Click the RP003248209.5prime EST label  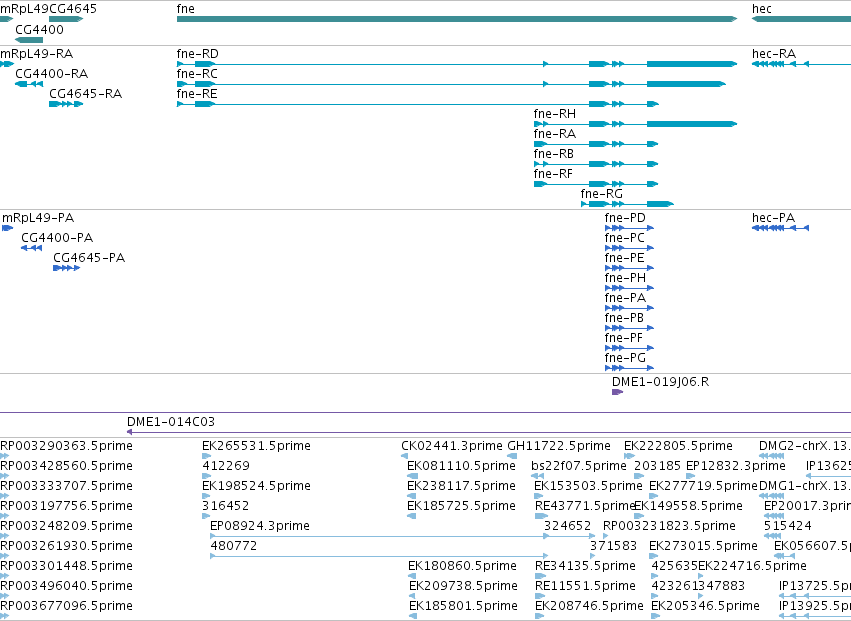pyautogui.click(x=66, y=526)
